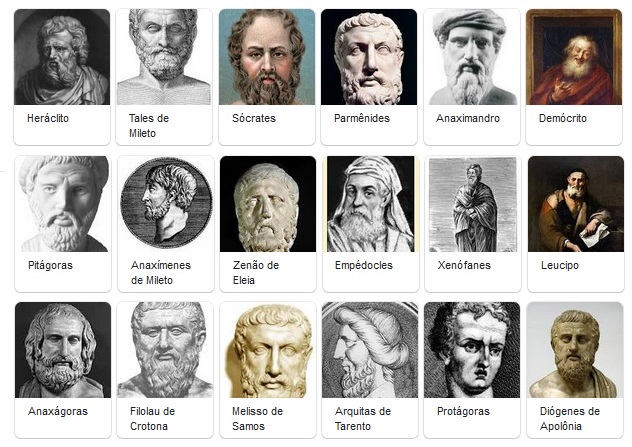This screenshot has height=447, width=632.
Task: Click the Pitágoras bust image
Action: click(63, 204)
